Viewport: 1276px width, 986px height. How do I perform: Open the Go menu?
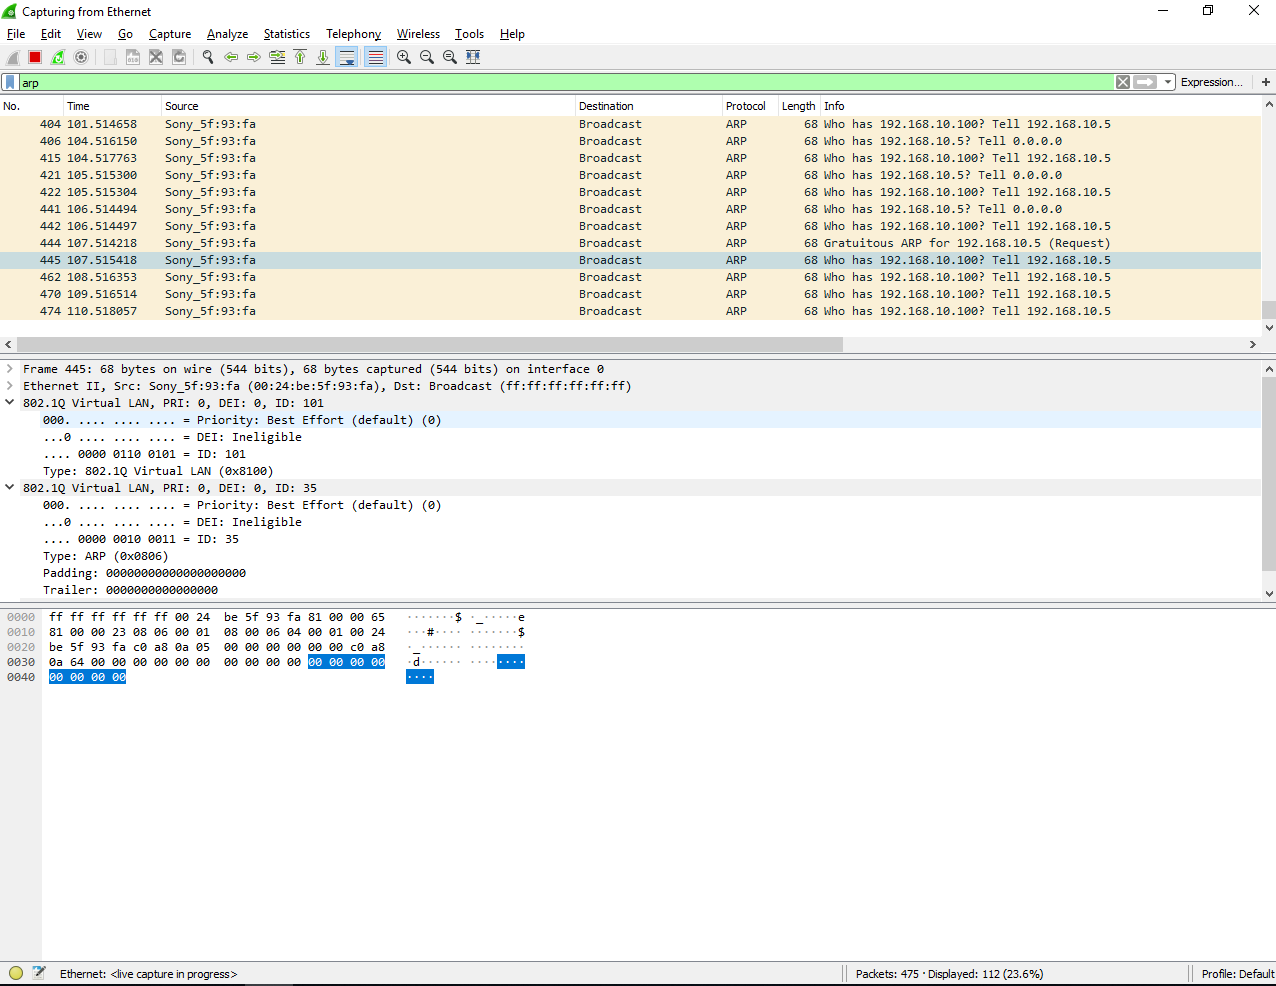(125, 34)
